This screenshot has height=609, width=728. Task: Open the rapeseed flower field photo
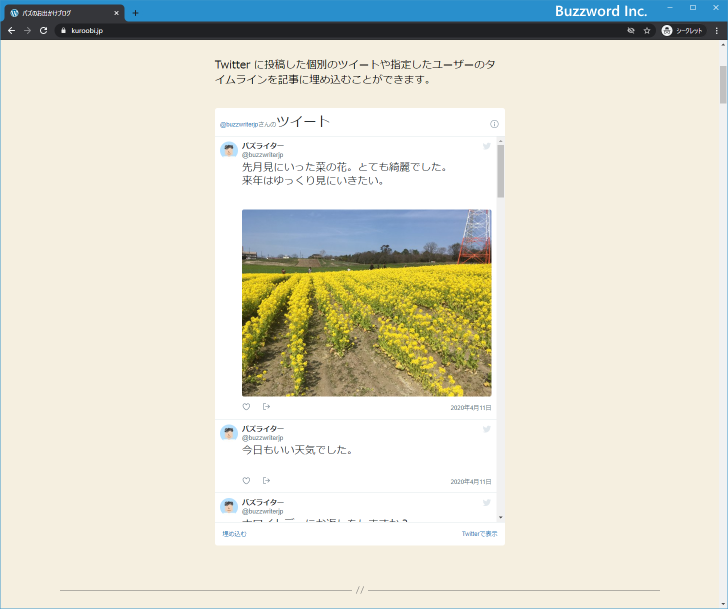point(367,303)
